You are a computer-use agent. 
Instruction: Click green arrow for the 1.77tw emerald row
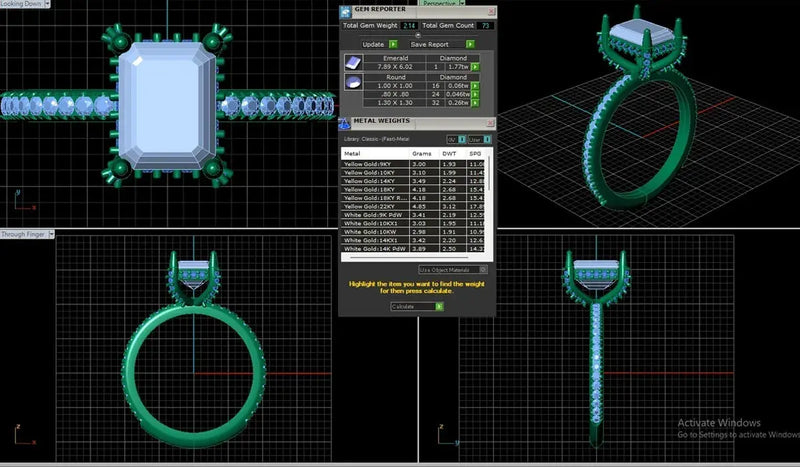[x=475, y=67]
